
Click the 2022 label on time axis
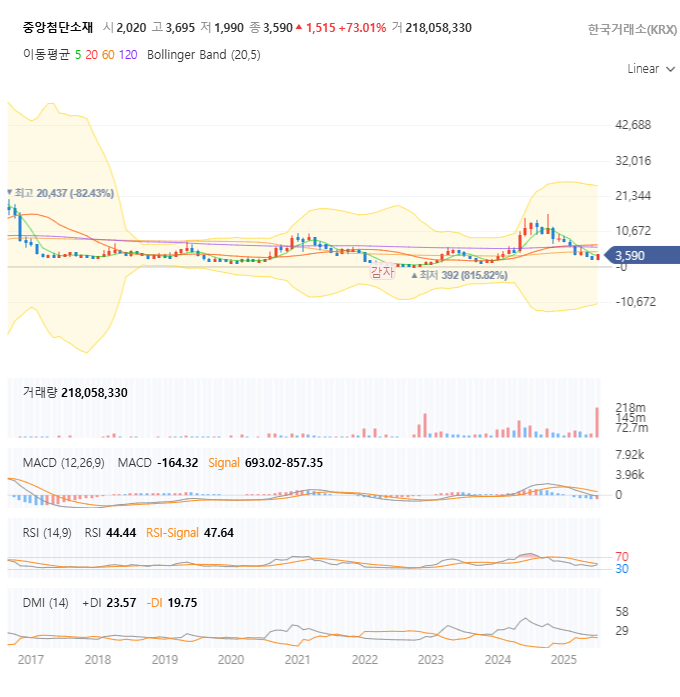coord(364,660)
